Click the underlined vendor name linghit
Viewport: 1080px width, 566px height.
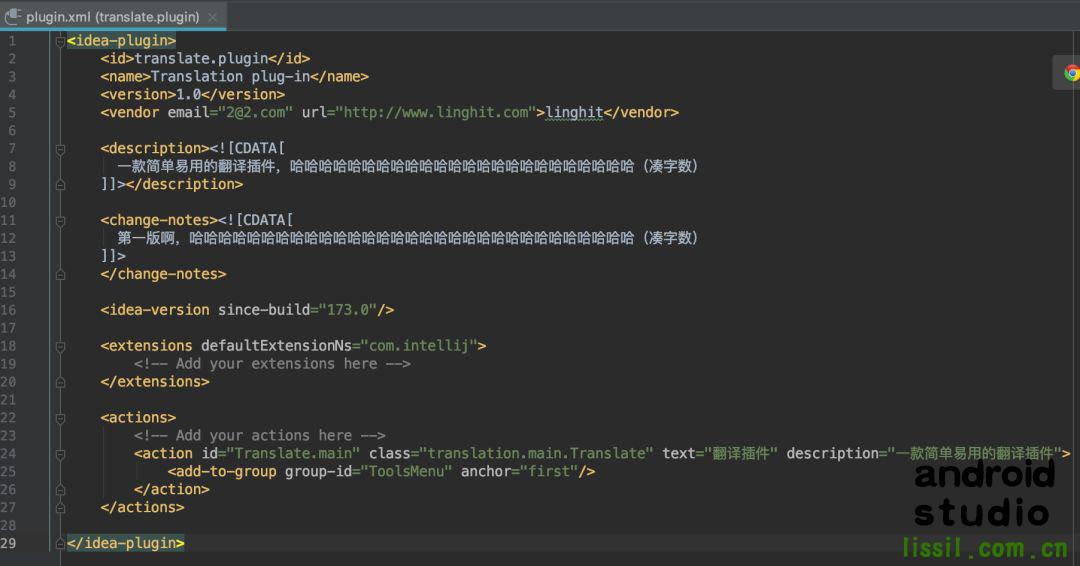click(574, 112)
